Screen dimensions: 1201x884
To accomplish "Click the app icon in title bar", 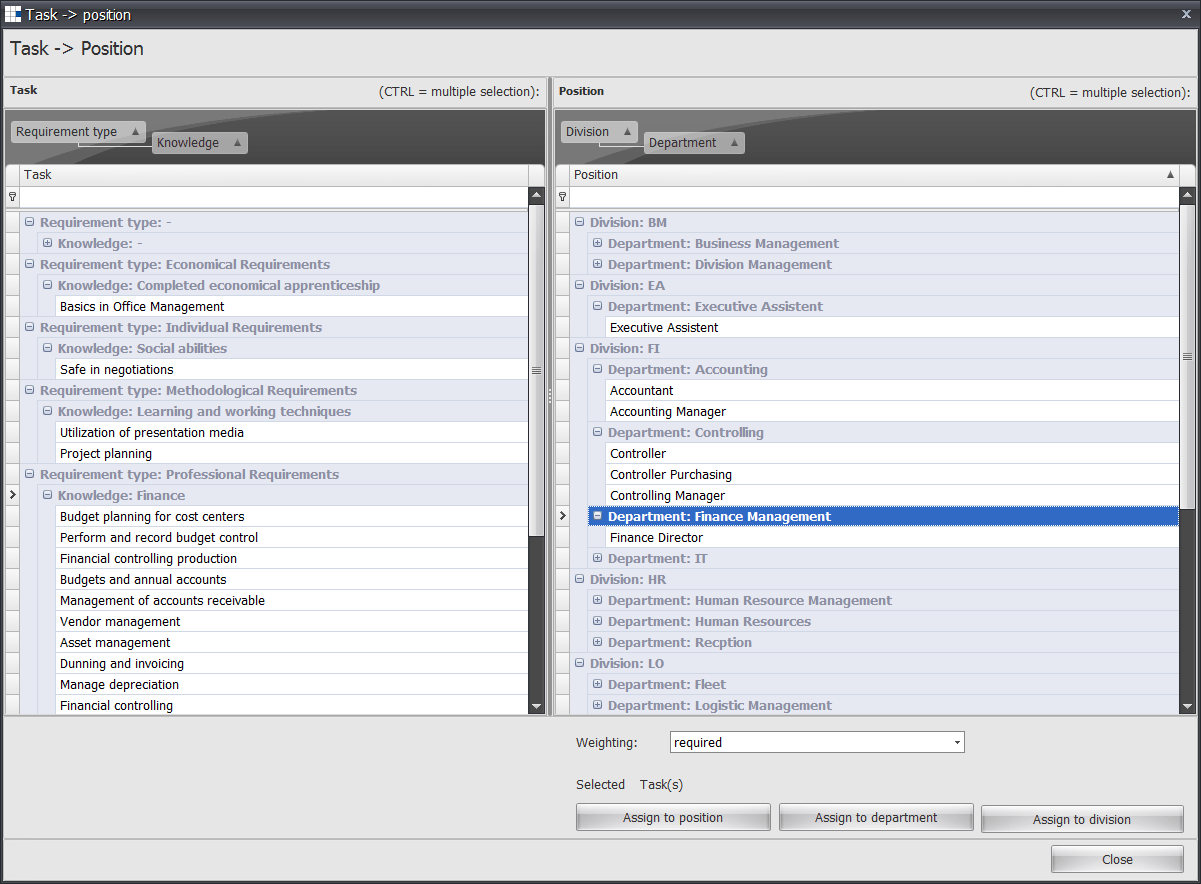I will 13,14.
